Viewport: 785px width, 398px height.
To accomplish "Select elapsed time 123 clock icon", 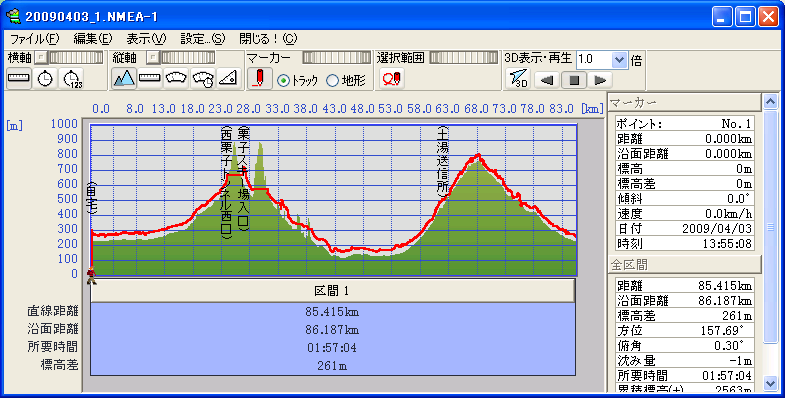I will (x=72, y=79).
